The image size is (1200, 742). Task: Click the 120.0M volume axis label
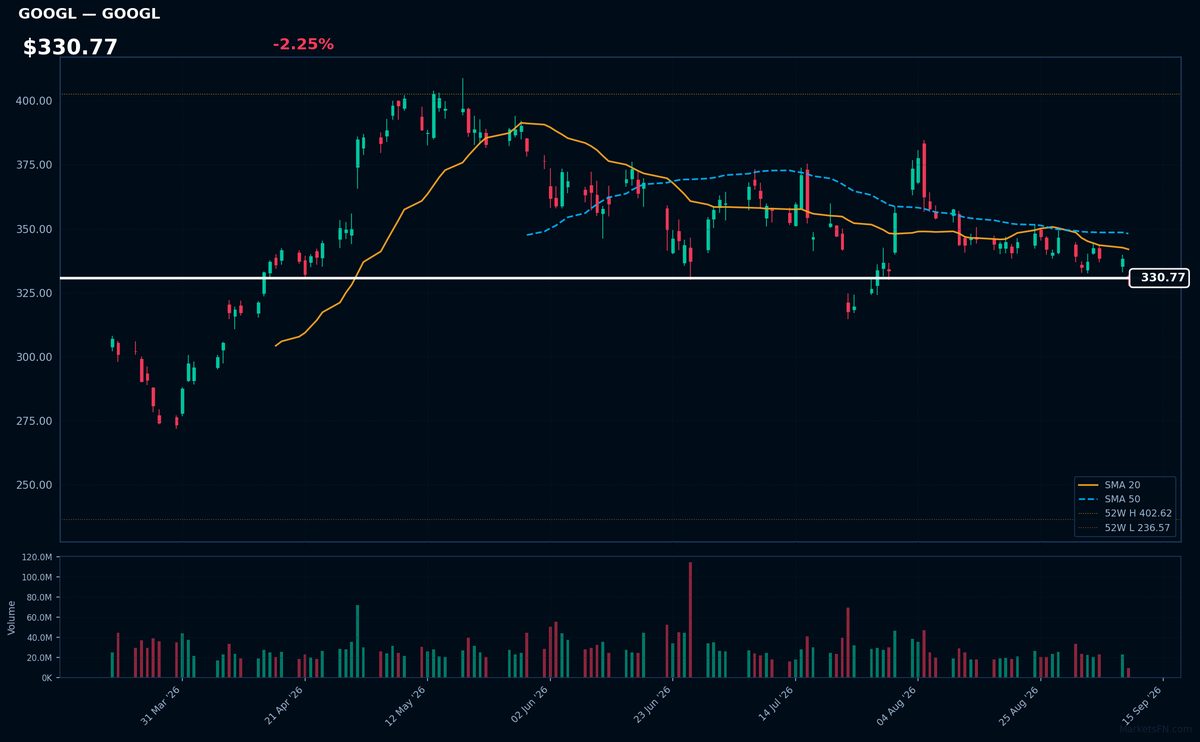pos(38,558)
